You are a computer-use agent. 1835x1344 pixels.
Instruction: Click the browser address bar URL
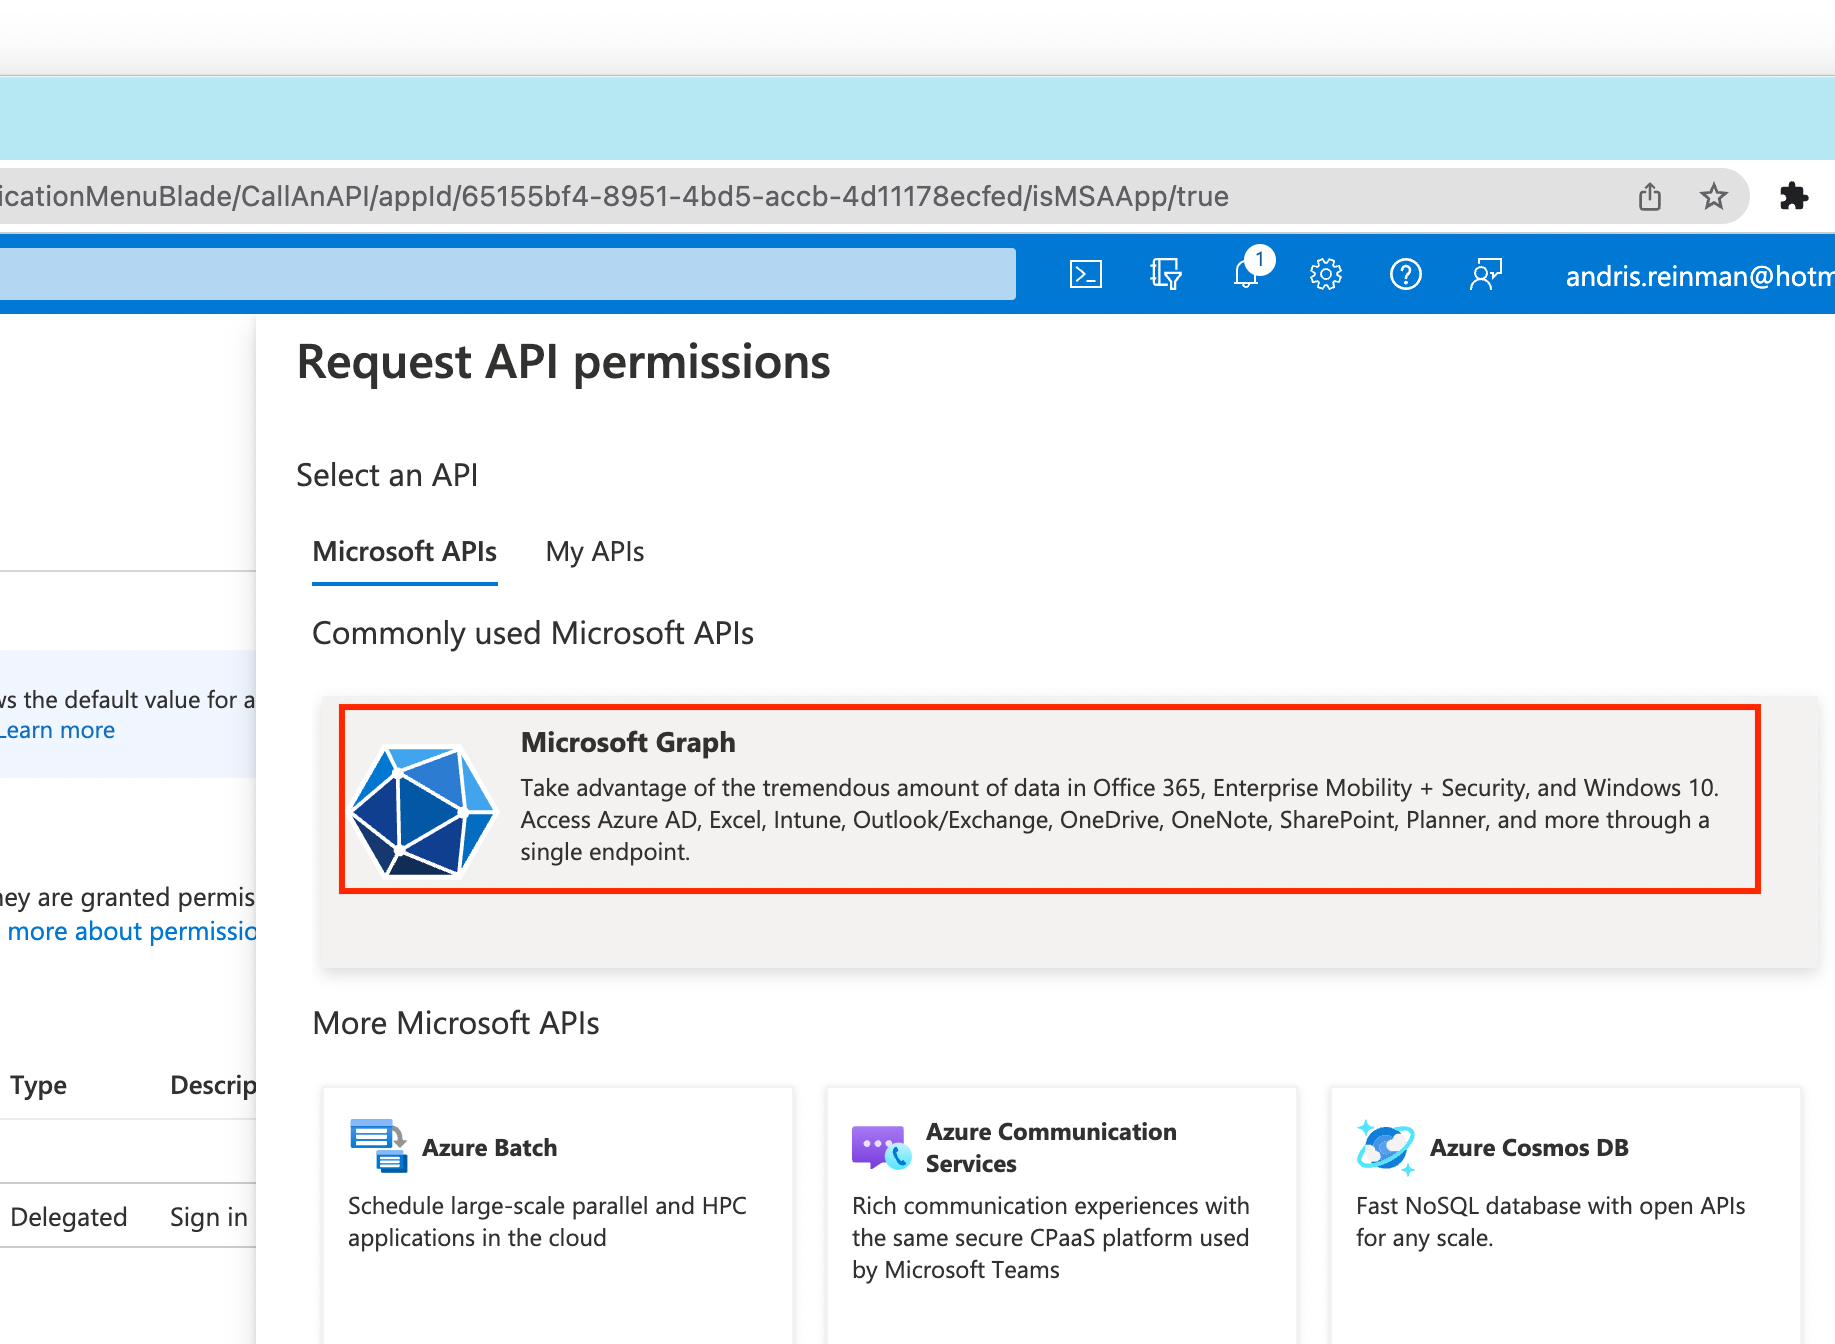pos(614,196)
